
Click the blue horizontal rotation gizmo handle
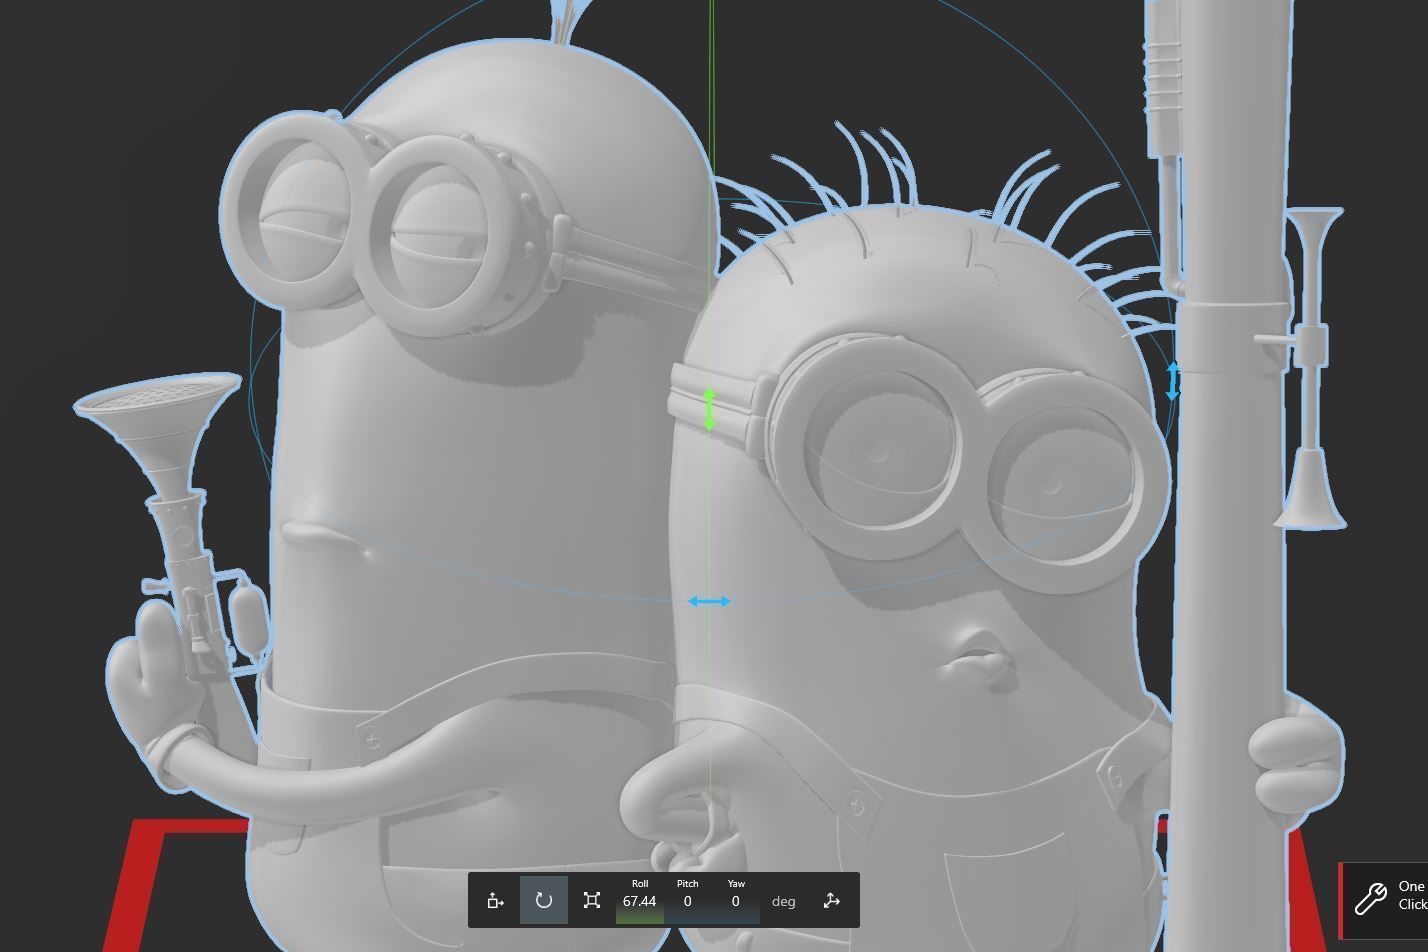(x=709, y=601)
